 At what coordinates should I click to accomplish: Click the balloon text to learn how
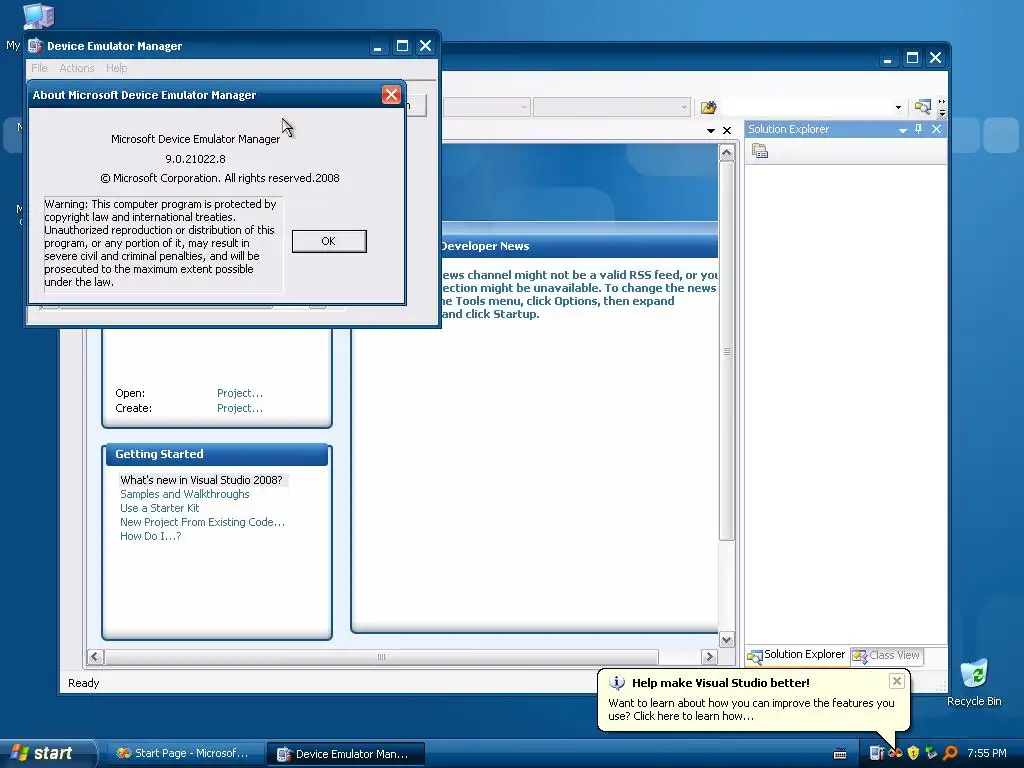coord(751,710)
